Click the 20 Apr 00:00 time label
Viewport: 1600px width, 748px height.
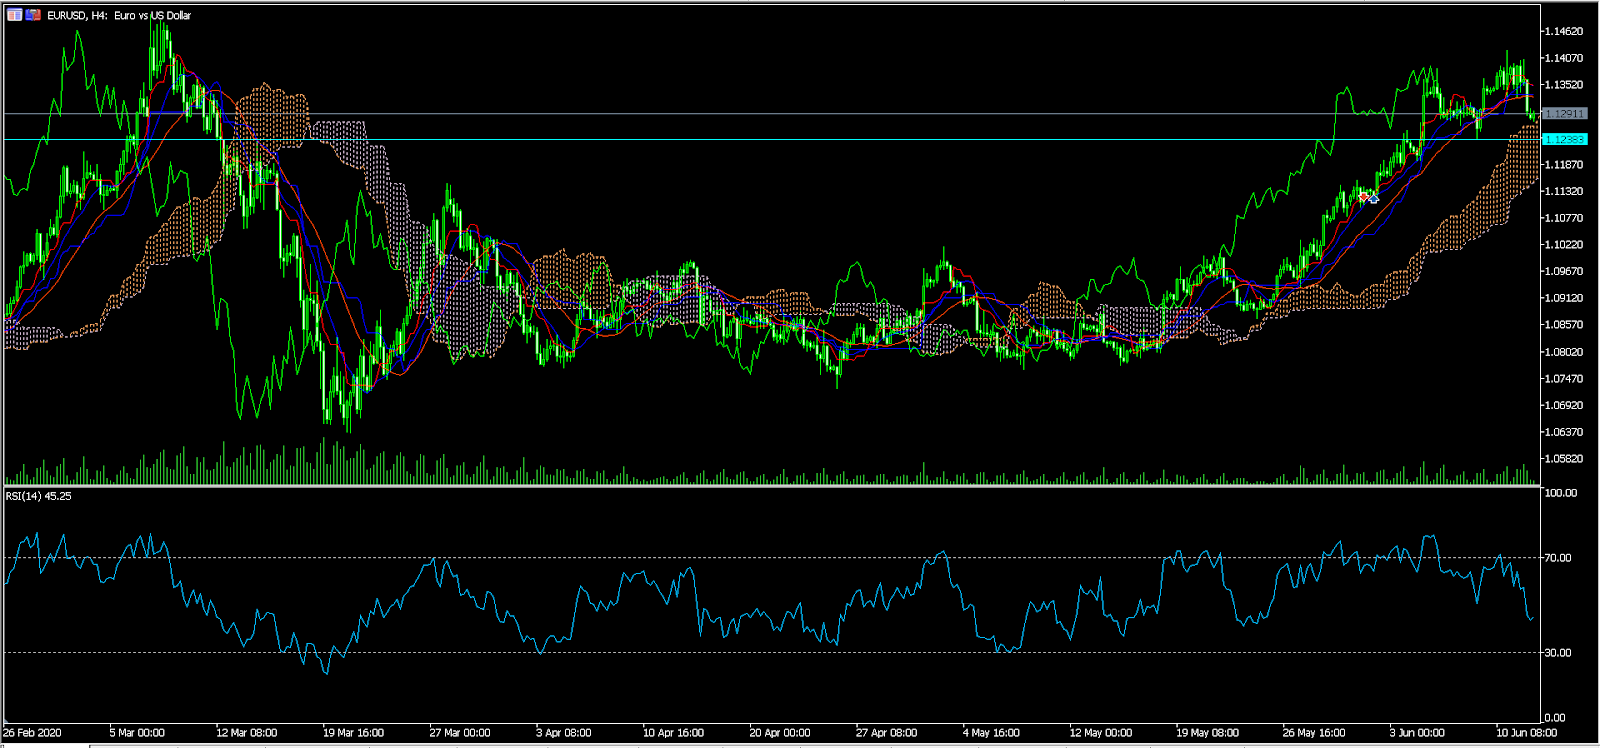(x=780, y=733)
